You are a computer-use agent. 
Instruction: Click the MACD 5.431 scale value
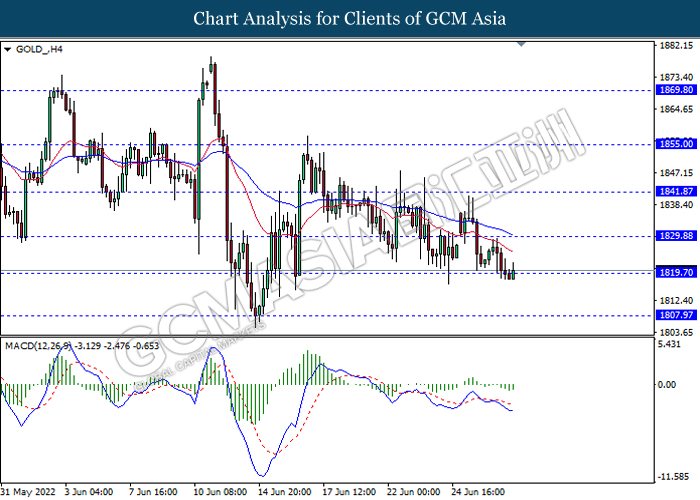[x=669, y=344]
